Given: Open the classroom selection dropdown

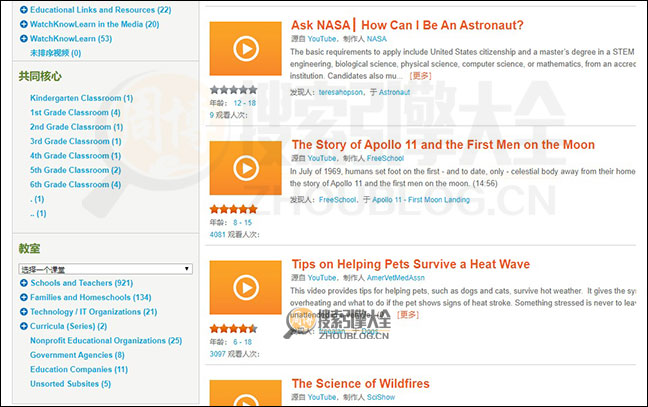Looking at the screenshot, I should point(105,269).
